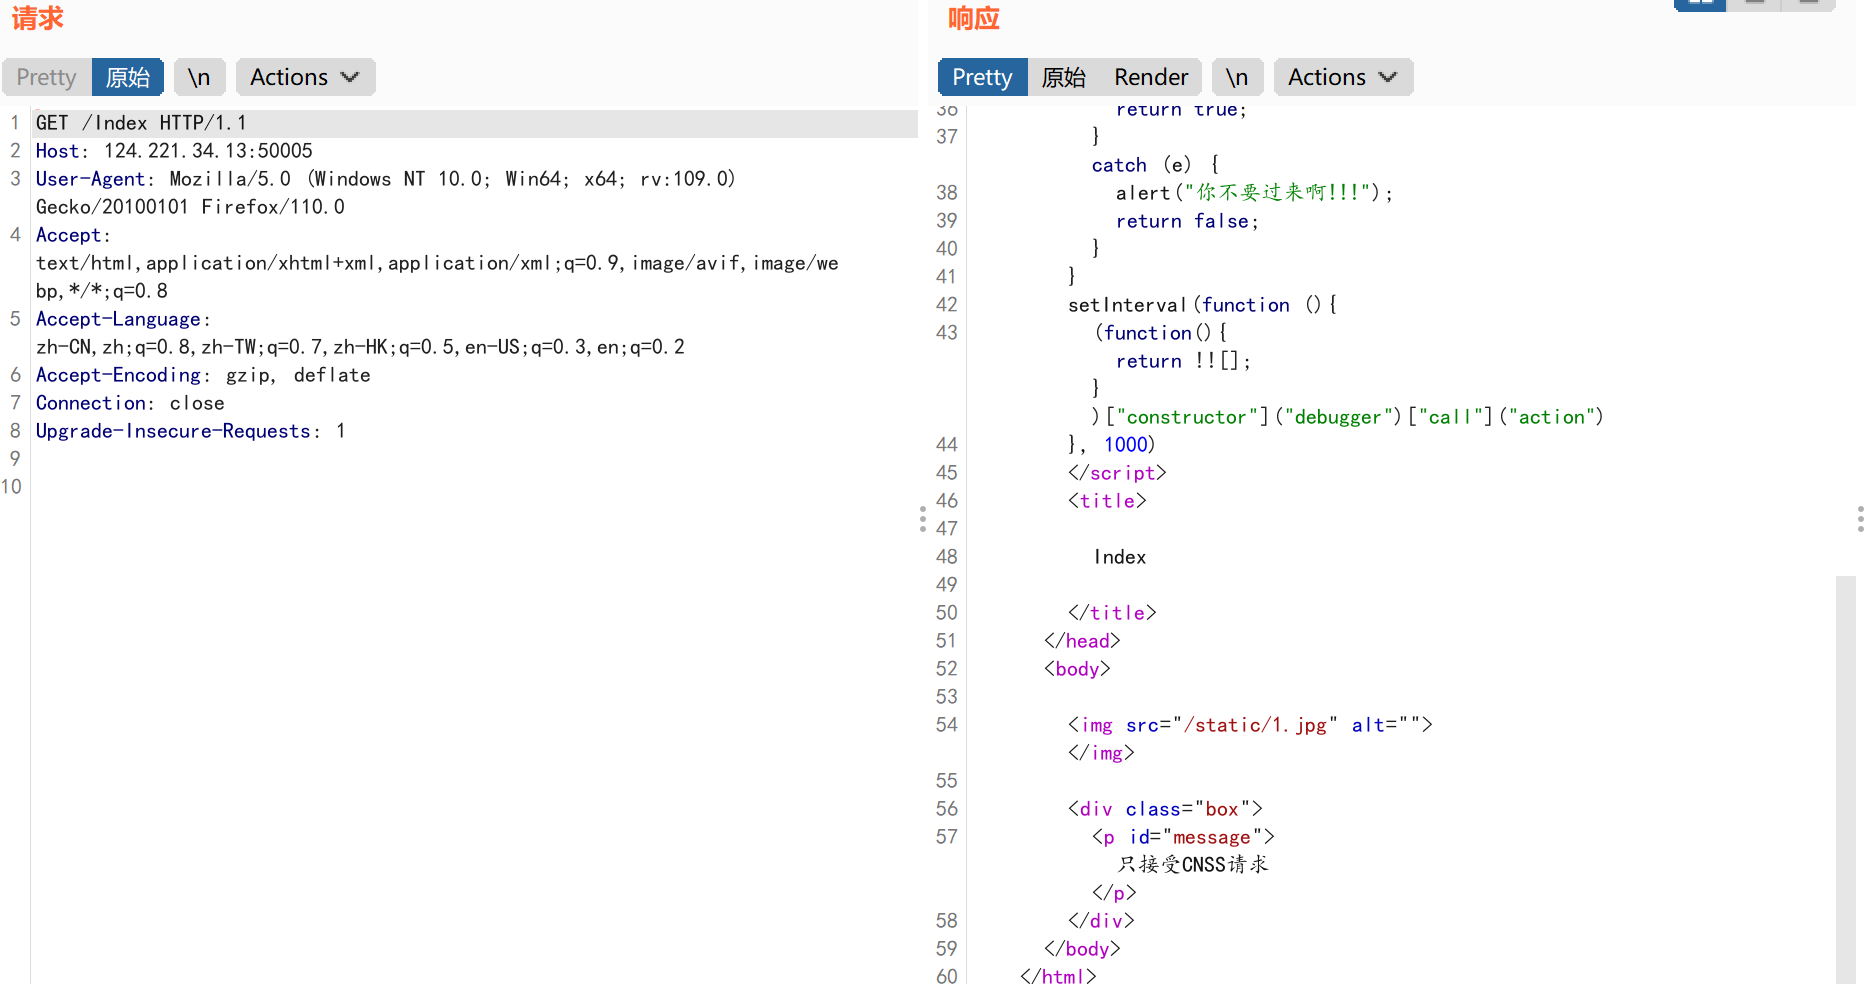Toggle \n non-printable characters in request panel
This screenshot has height=984, width=1866.
point(199,77)
